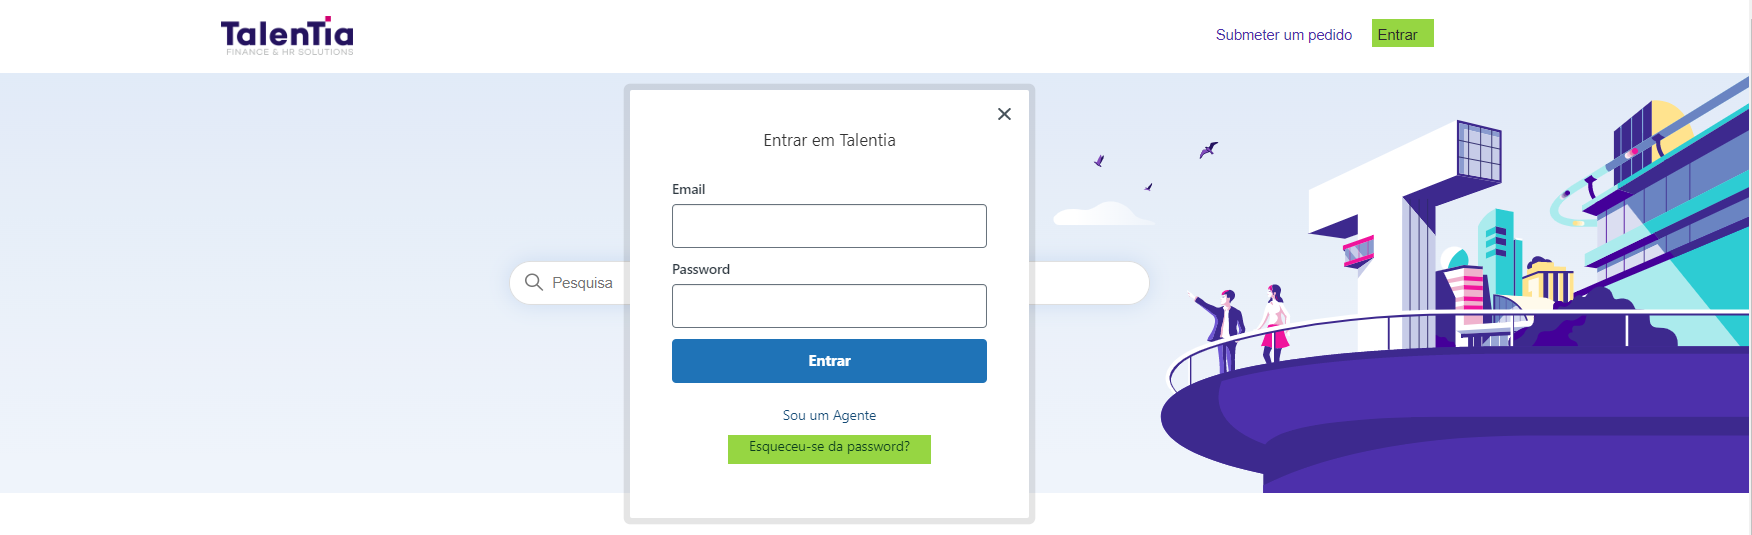
Task: Follow the Esqueceu-se da password? link
Action: [x=829, y=447]
